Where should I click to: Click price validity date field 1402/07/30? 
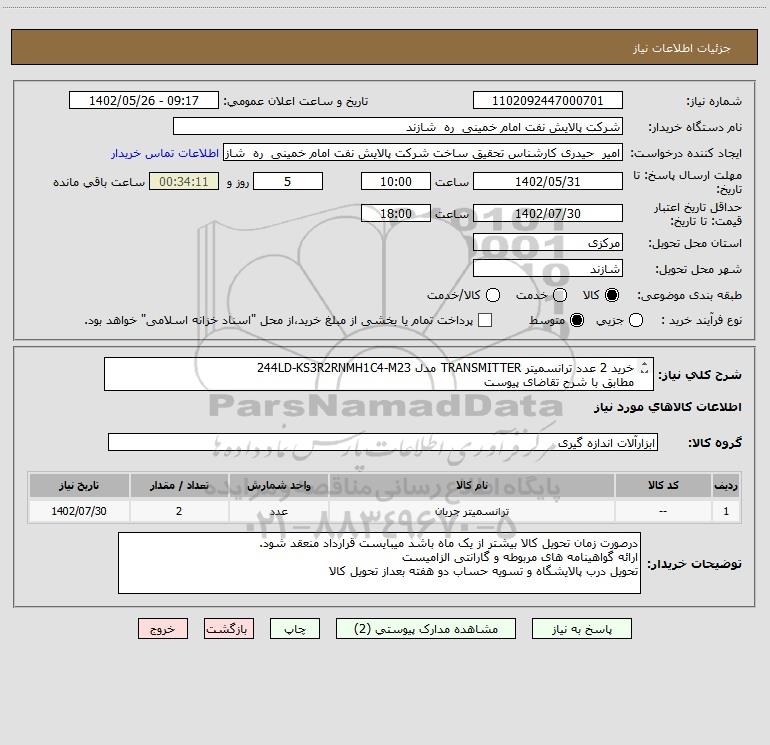click(548, 213)
